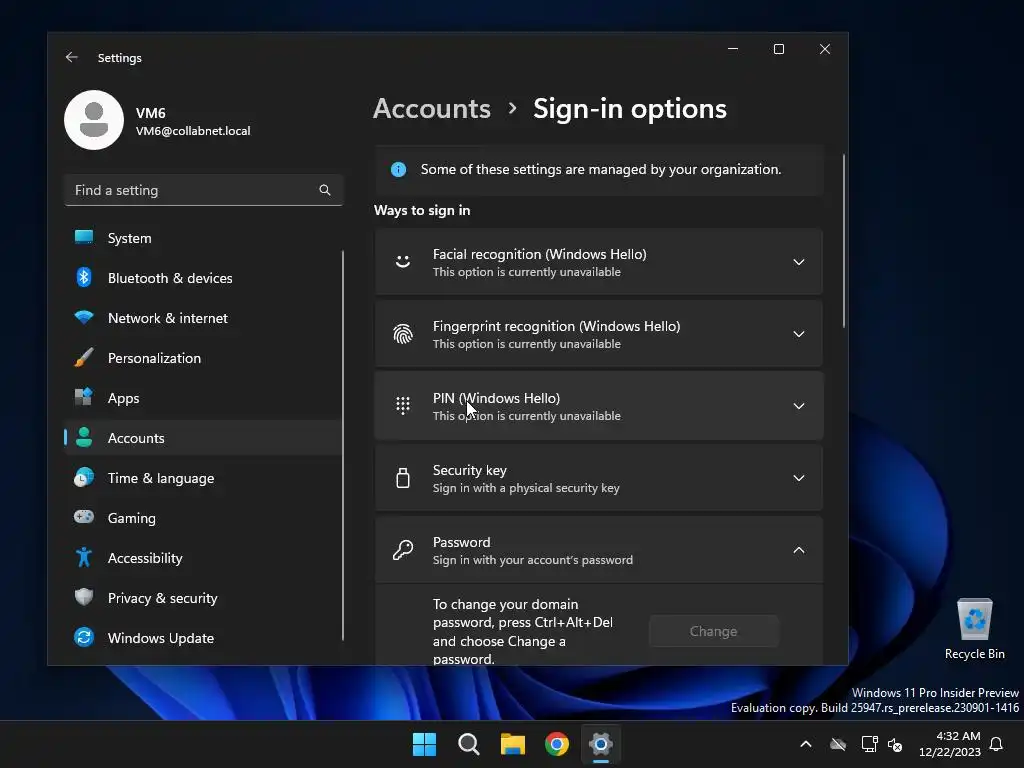
Task: Select Accessibility label
Action: [145, 558]
